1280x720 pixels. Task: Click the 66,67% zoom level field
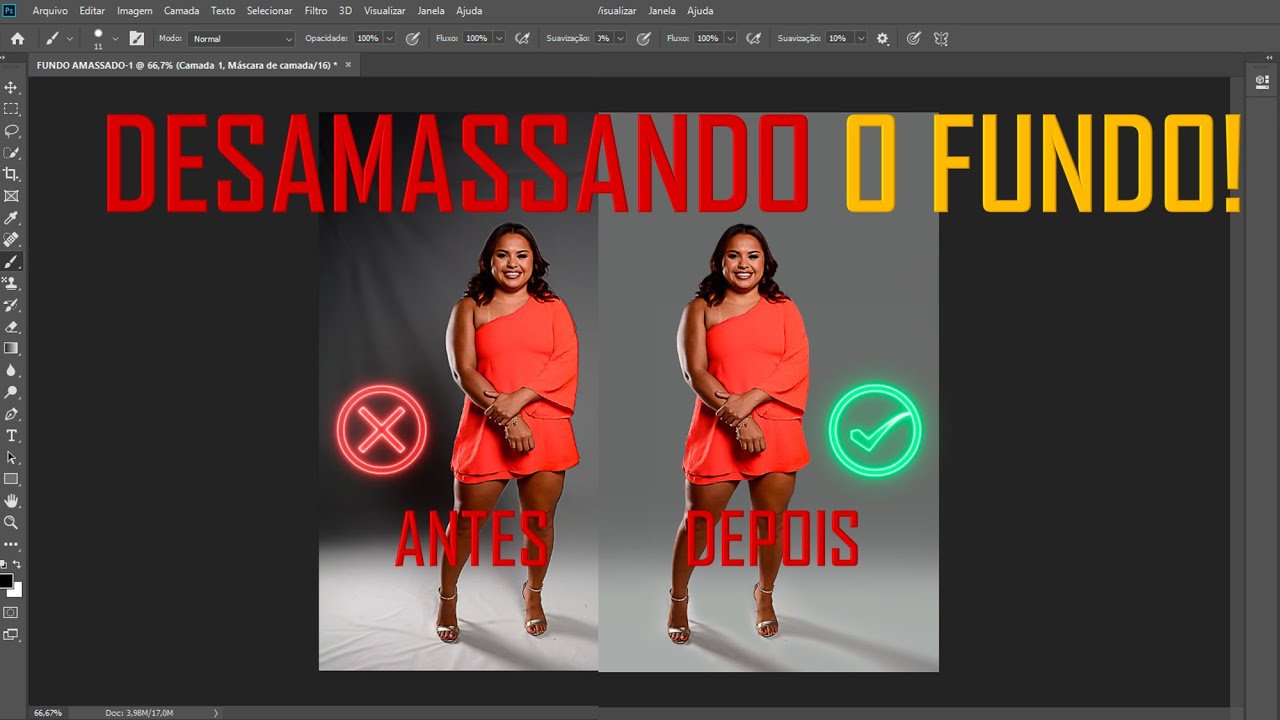click(48, 713)
